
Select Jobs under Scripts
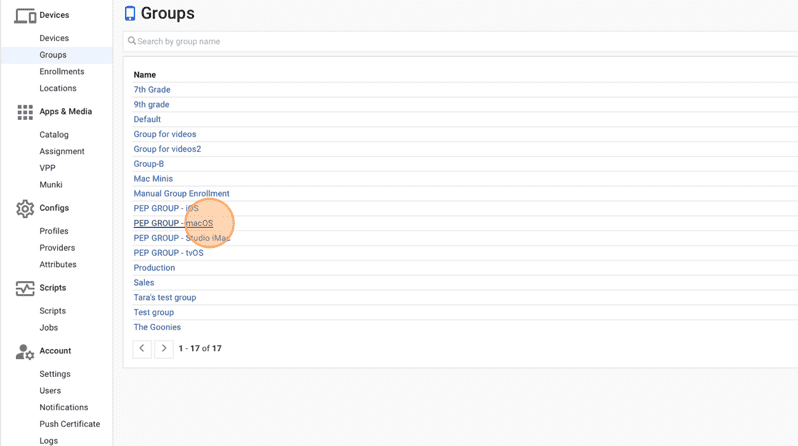tap(48, 328)
